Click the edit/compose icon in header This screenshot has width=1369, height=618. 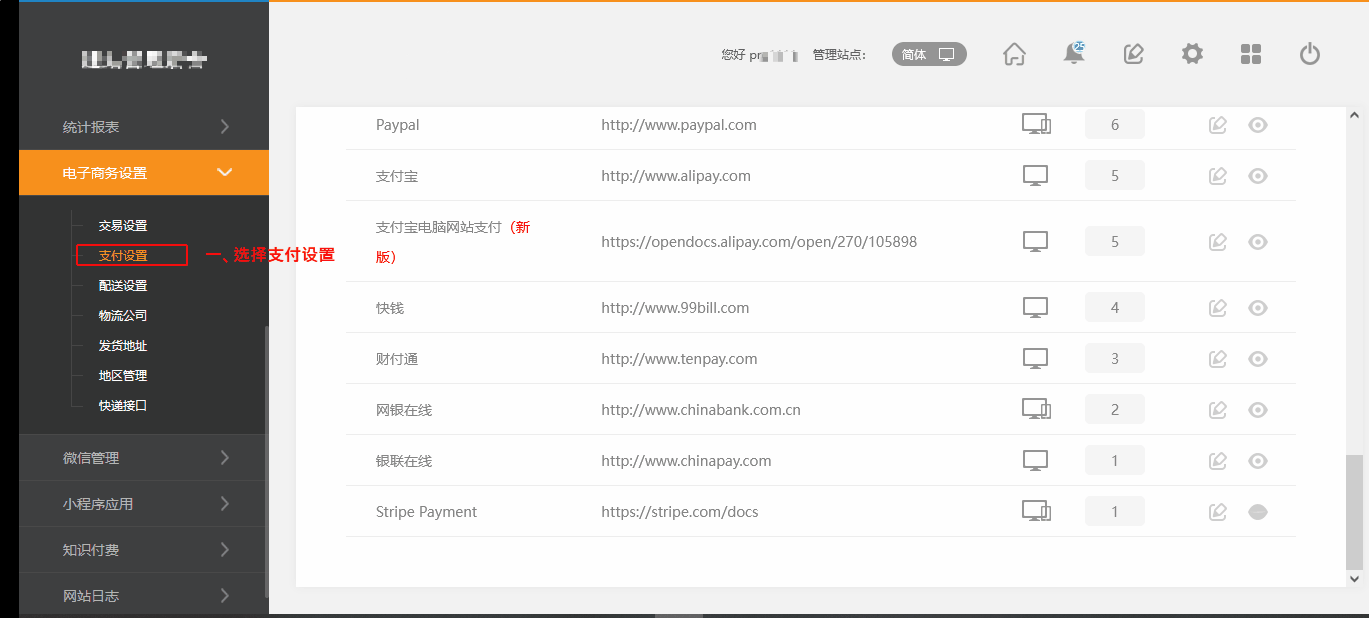[1133, 54]
